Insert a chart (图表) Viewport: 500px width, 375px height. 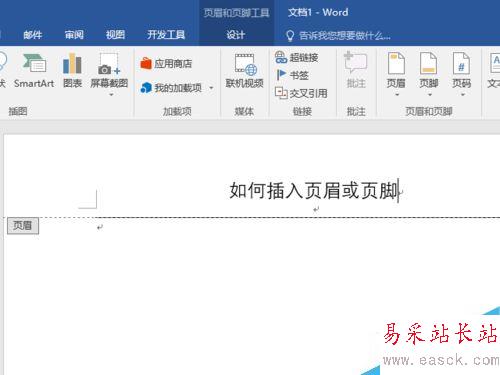point(72,71)
